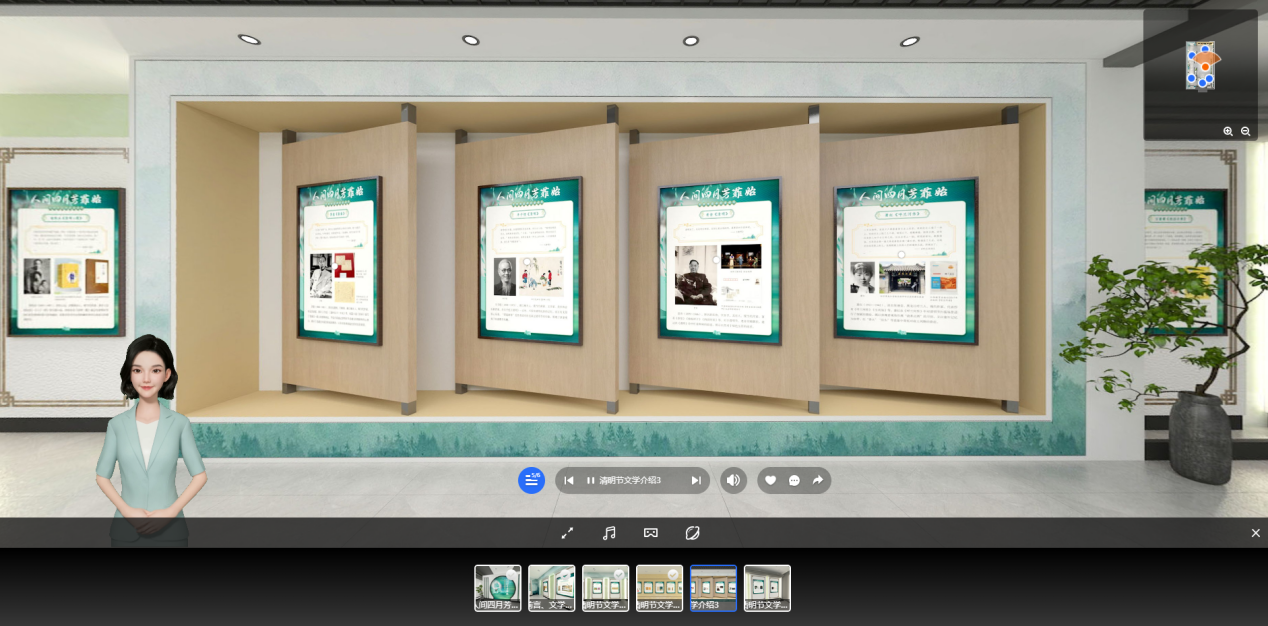Skip to the next scene track
This screenshot has height=626, width=1268.
tap(696, 480)
